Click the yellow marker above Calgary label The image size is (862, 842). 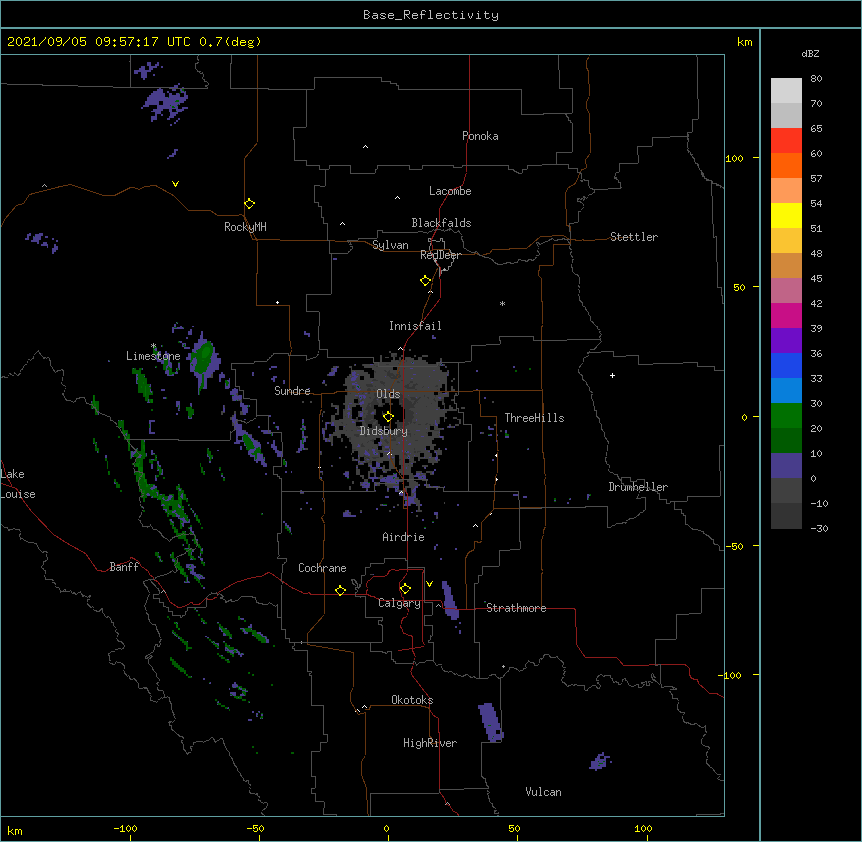405,589
